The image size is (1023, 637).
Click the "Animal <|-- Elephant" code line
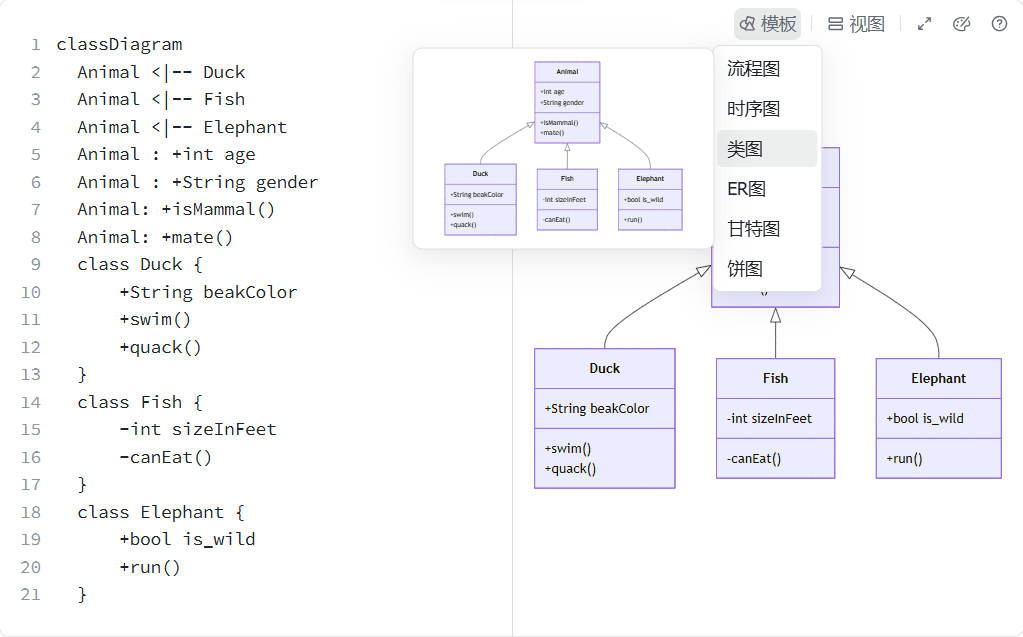[182, 127]
